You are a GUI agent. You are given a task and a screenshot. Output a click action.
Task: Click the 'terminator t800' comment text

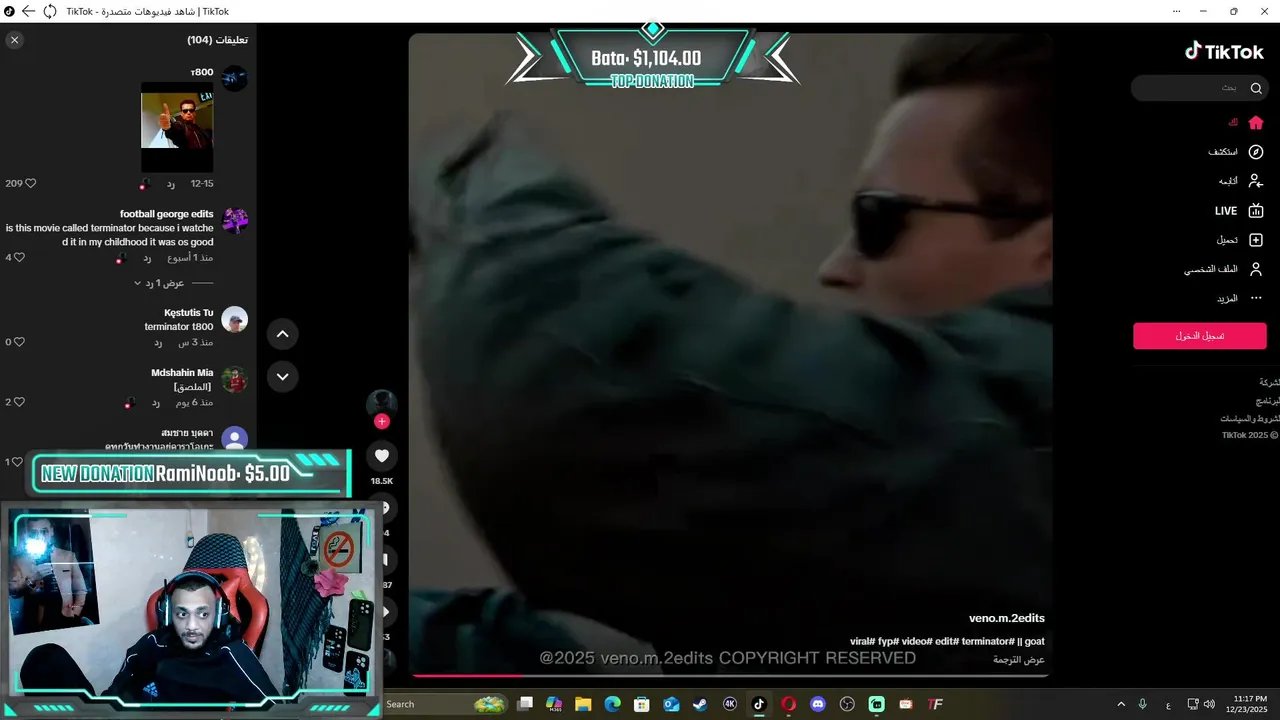(179, 326)
